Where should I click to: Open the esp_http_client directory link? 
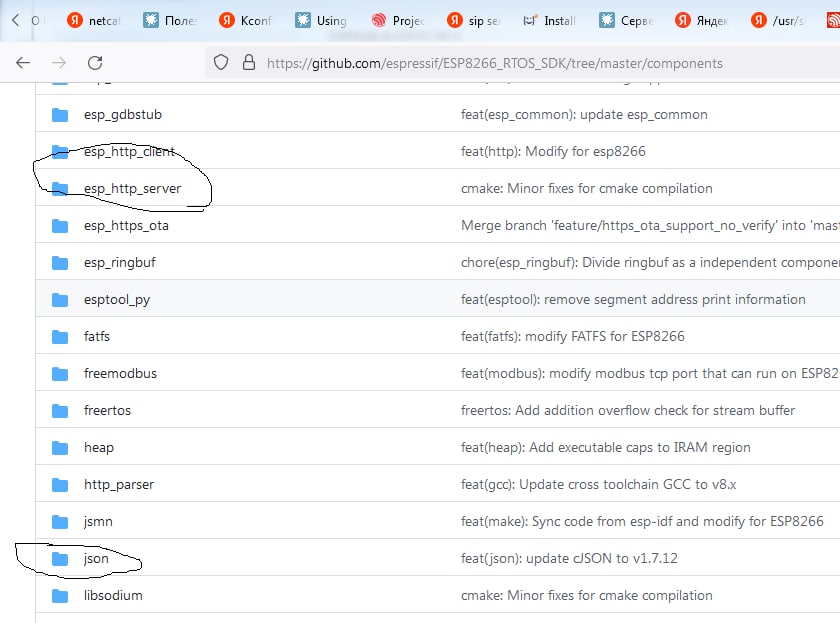pyautogui.click(x=129, y=152)
